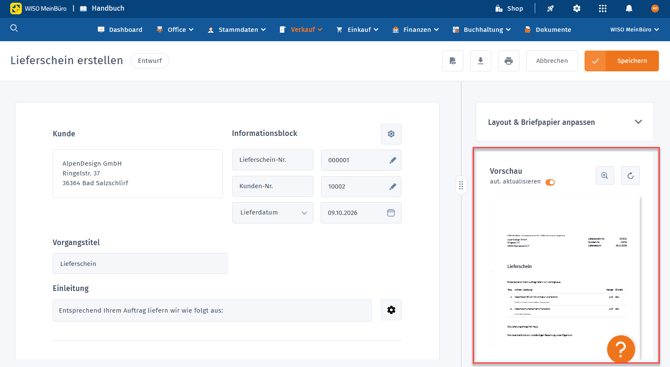Click Speichern
This screenshot has height=367, width=670.
coord(622,61)
